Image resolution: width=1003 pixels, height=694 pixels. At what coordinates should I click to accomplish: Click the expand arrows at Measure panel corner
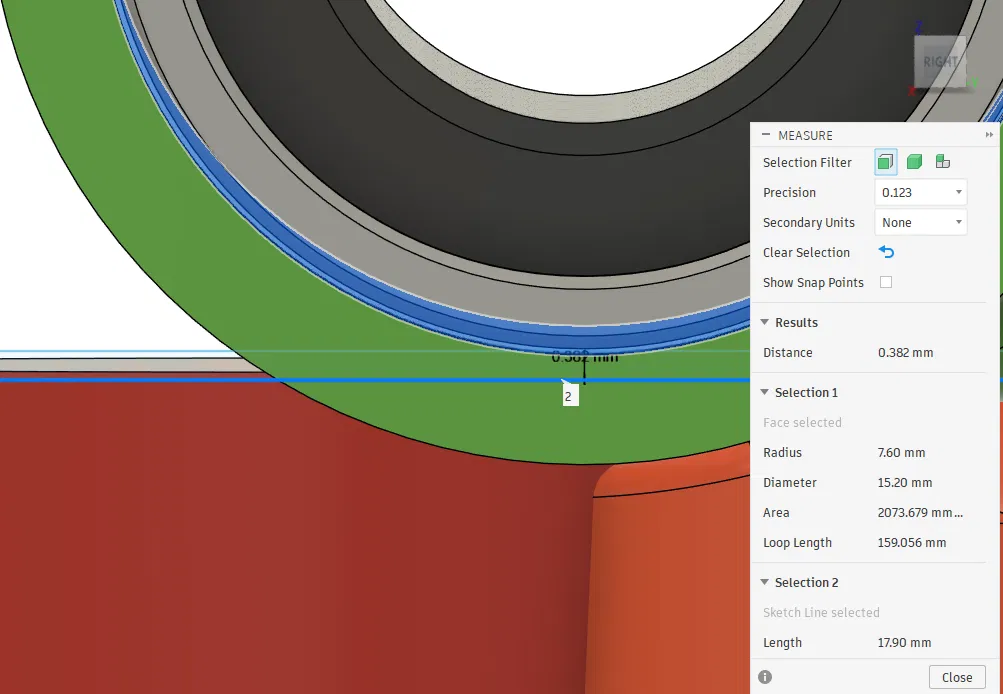[x=989, y=135]
